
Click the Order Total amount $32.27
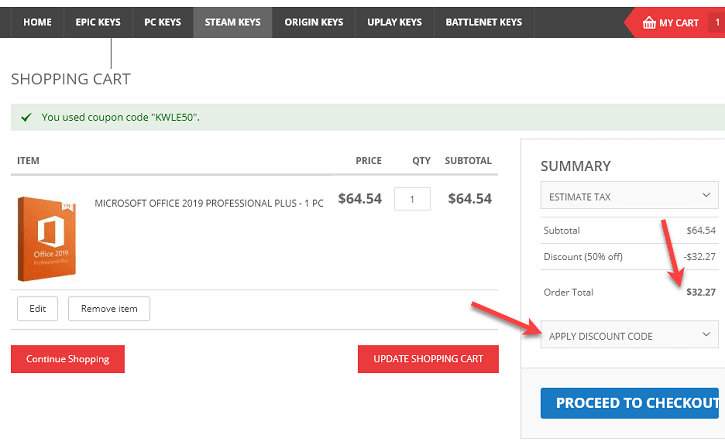coord(701,292)
